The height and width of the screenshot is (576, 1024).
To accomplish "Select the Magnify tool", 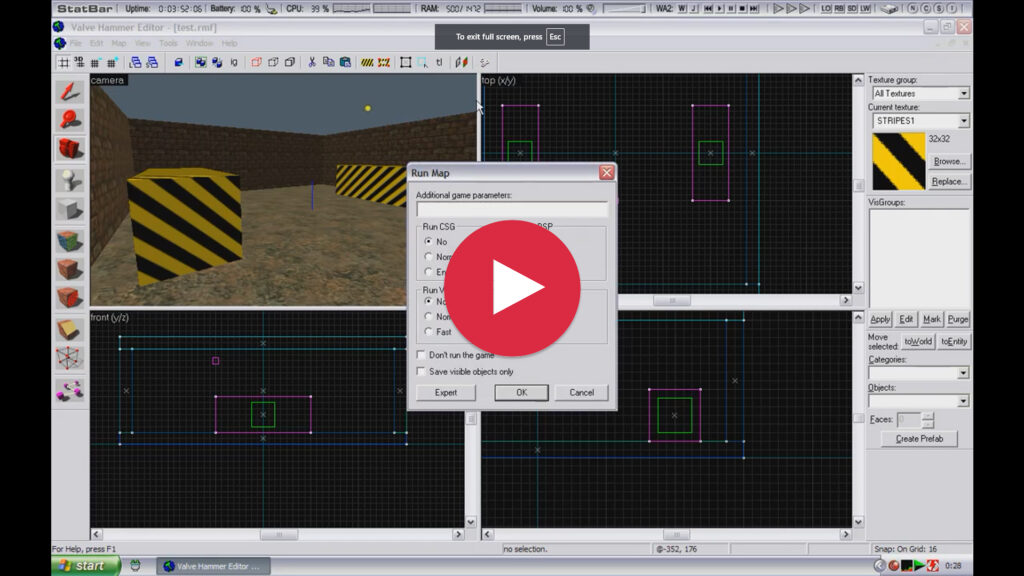I will click(69, 120).
